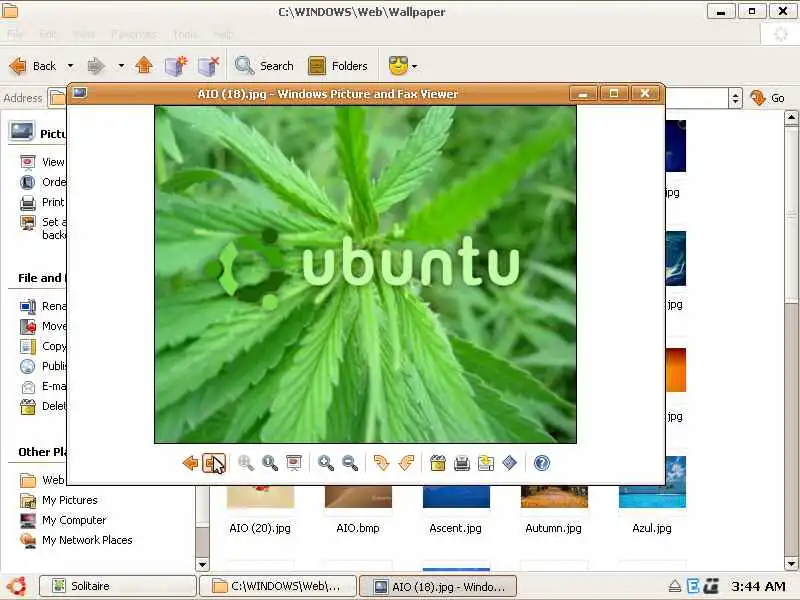
Task: Delete the image from viewer toolbar
Action: [x=437, y=463]
